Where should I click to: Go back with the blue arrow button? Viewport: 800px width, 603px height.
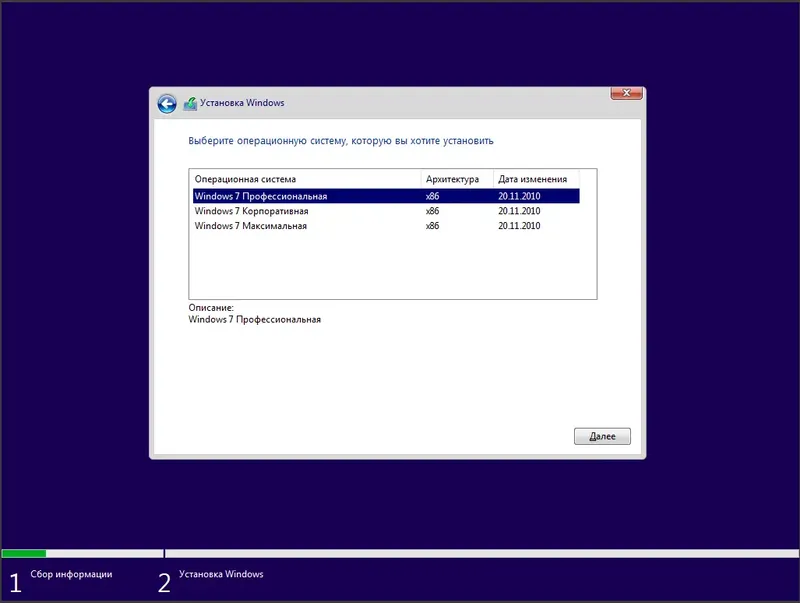coord(167,104)
